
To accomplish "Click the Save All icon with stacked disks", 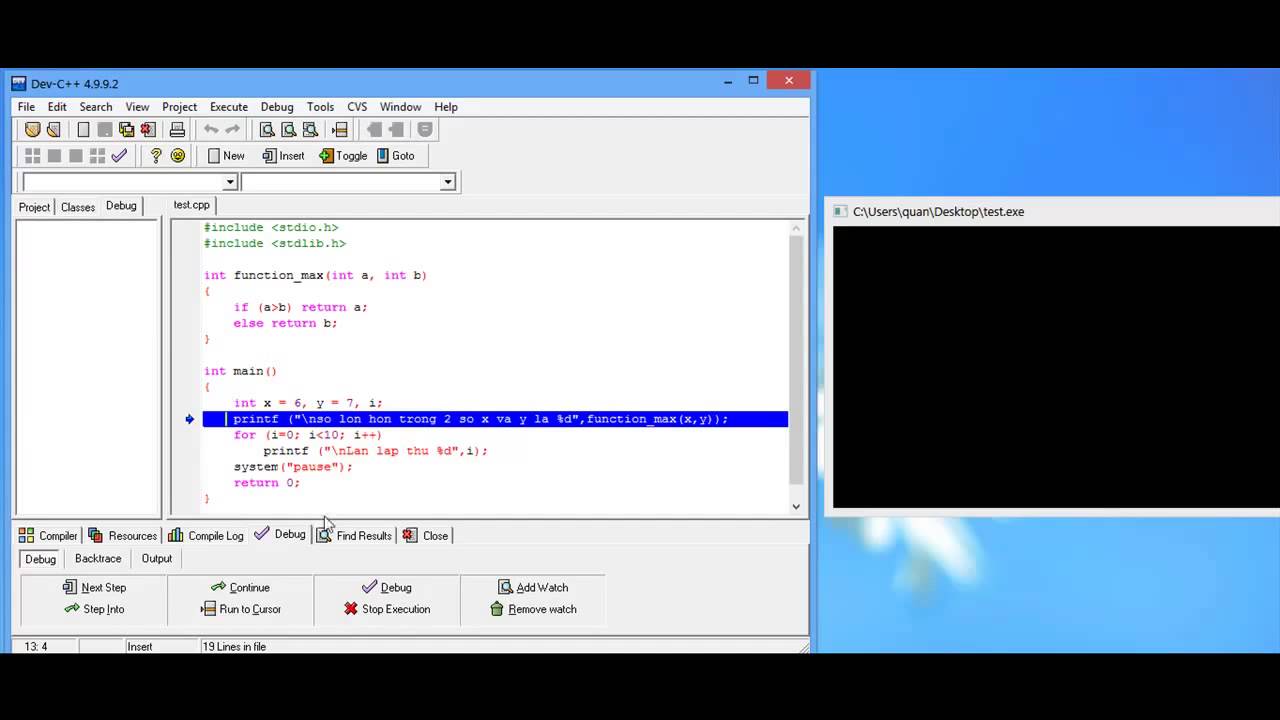I will click(126, 129).
